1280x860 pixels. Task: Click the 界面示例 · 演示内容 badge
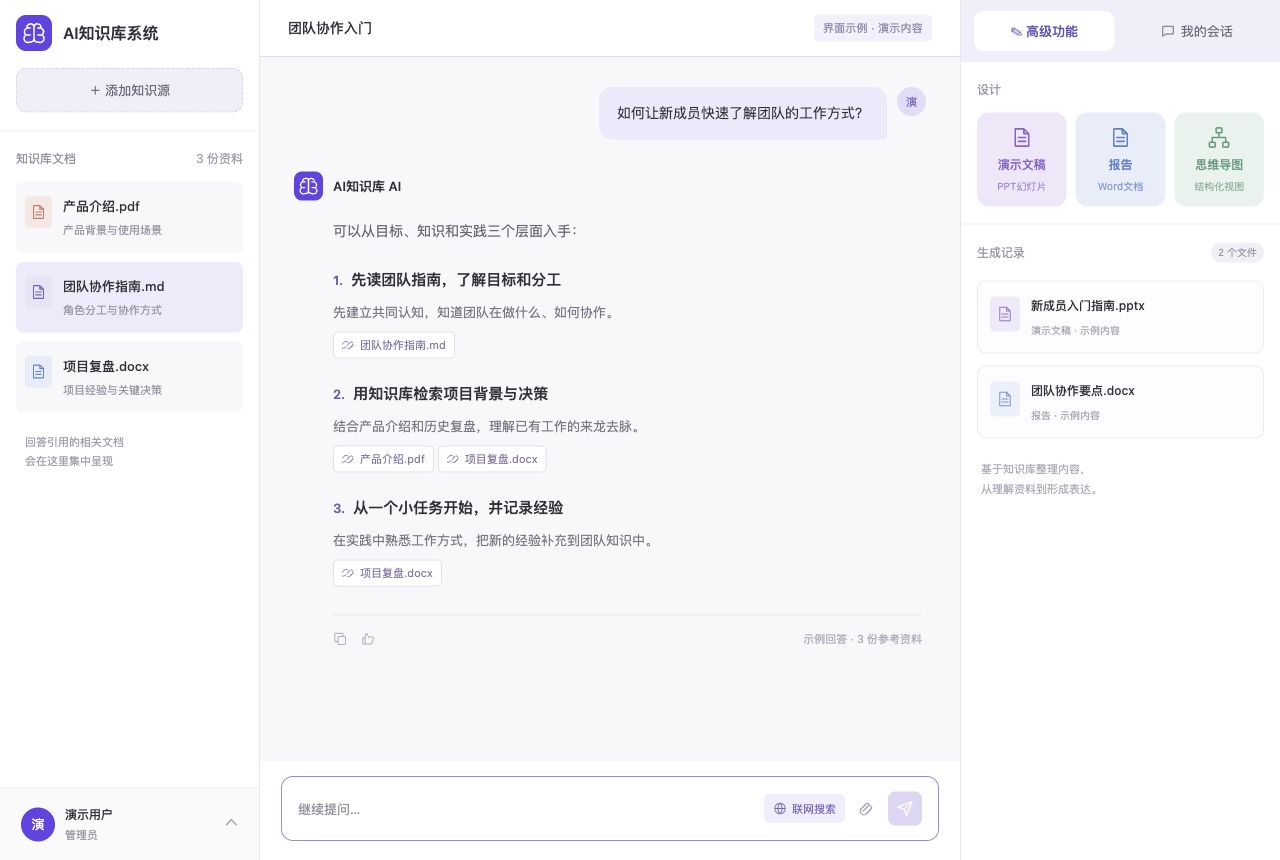(873, 28)
